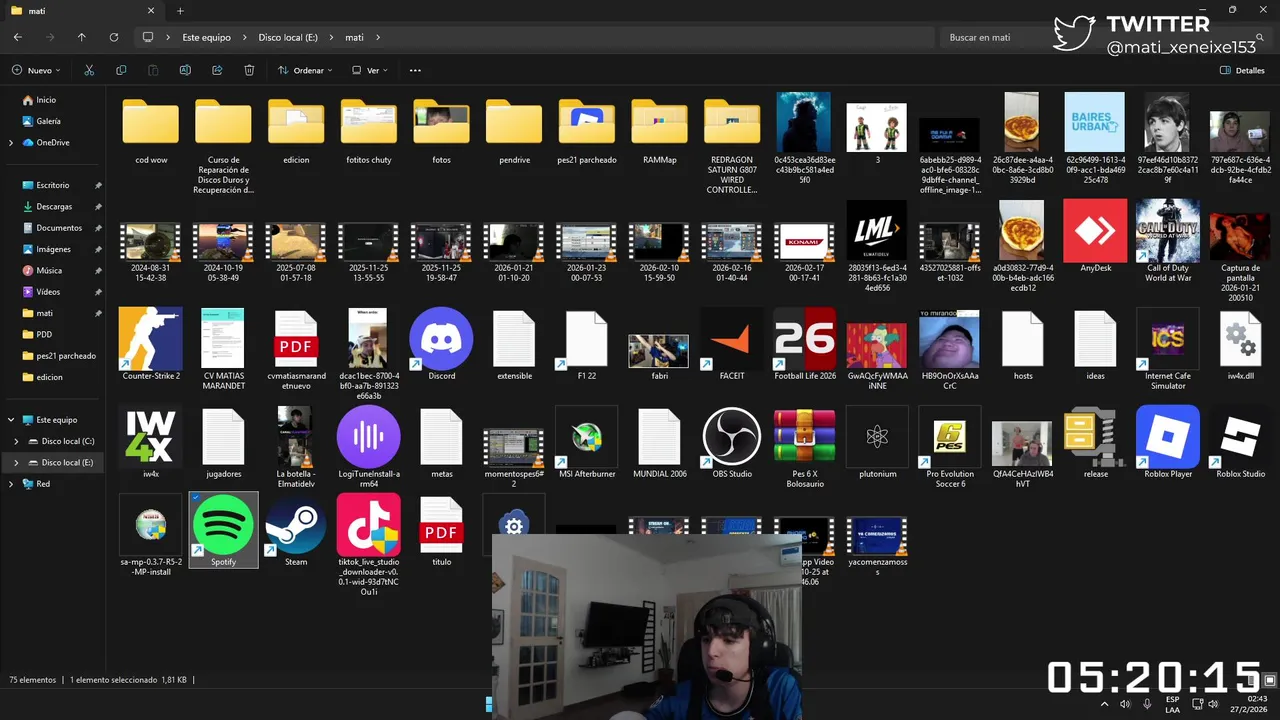Open Roblox Studio shortcut
This screenshot has height=720, width=1280.
[1240, 437]
